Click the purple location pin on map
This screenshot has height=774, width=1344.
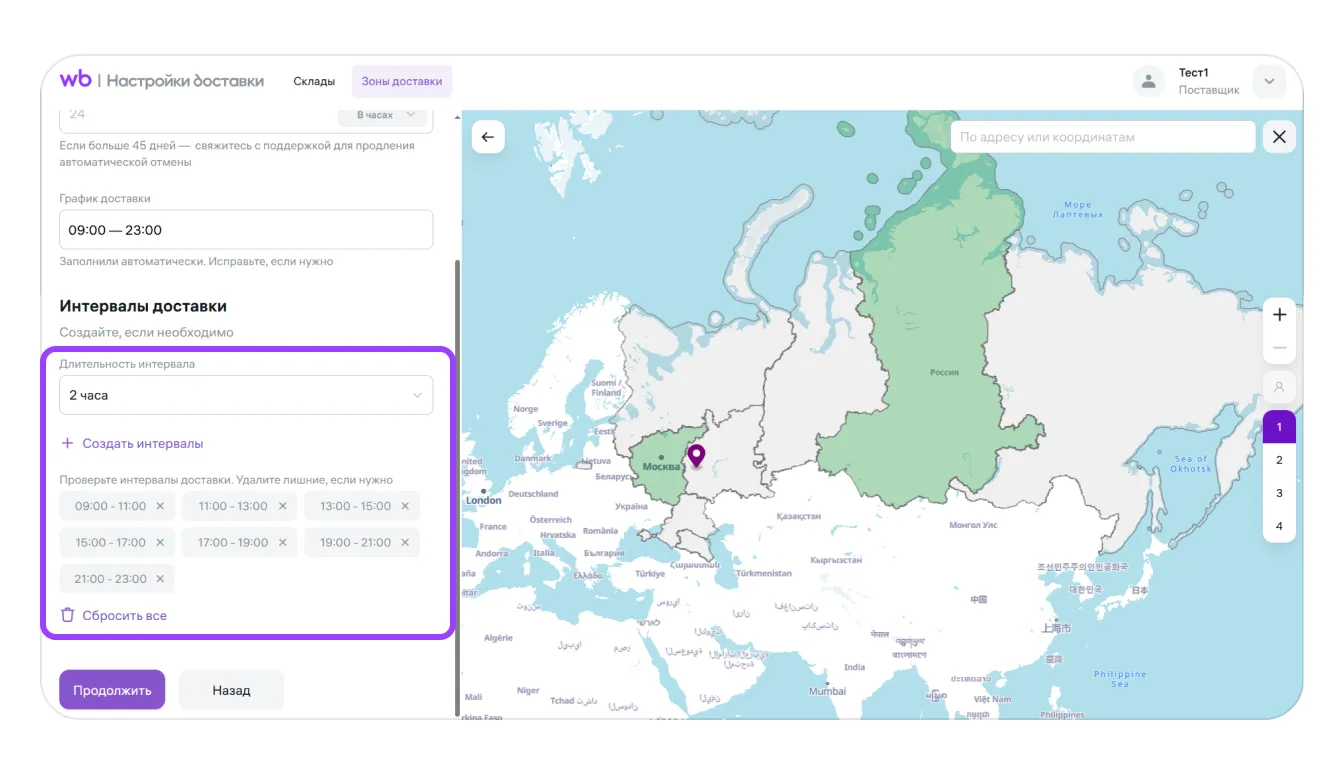(696, 456)
